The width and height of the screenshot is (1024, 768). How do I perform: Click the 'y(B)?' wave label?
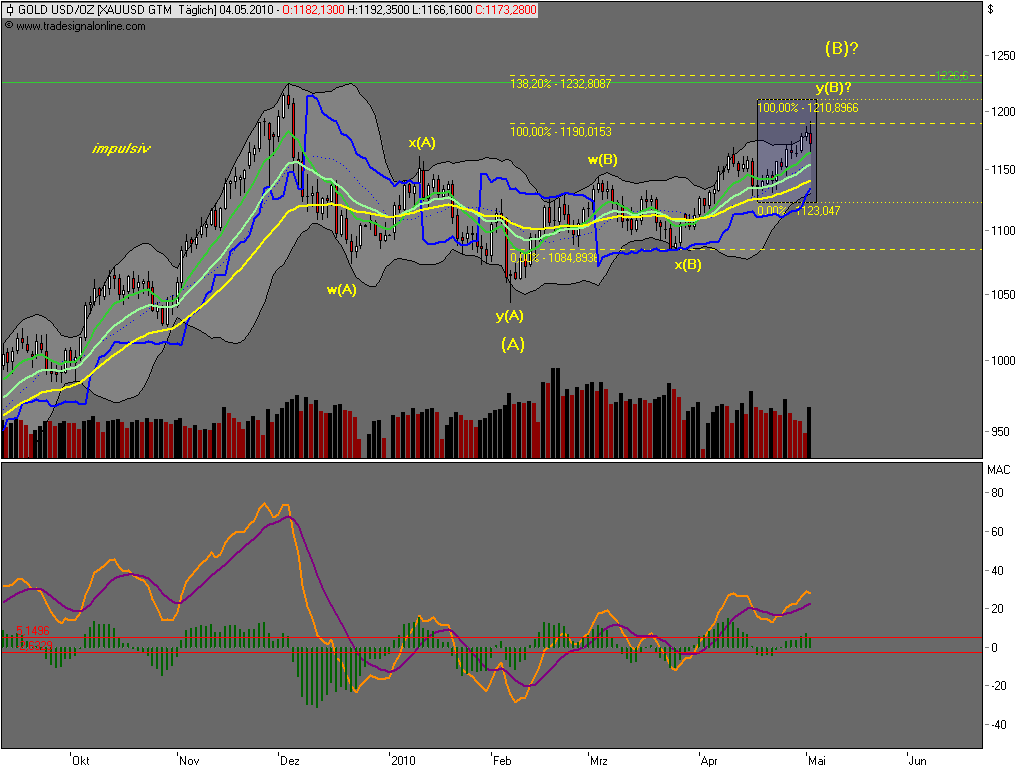pyautogui.click(x=833, y=88)
